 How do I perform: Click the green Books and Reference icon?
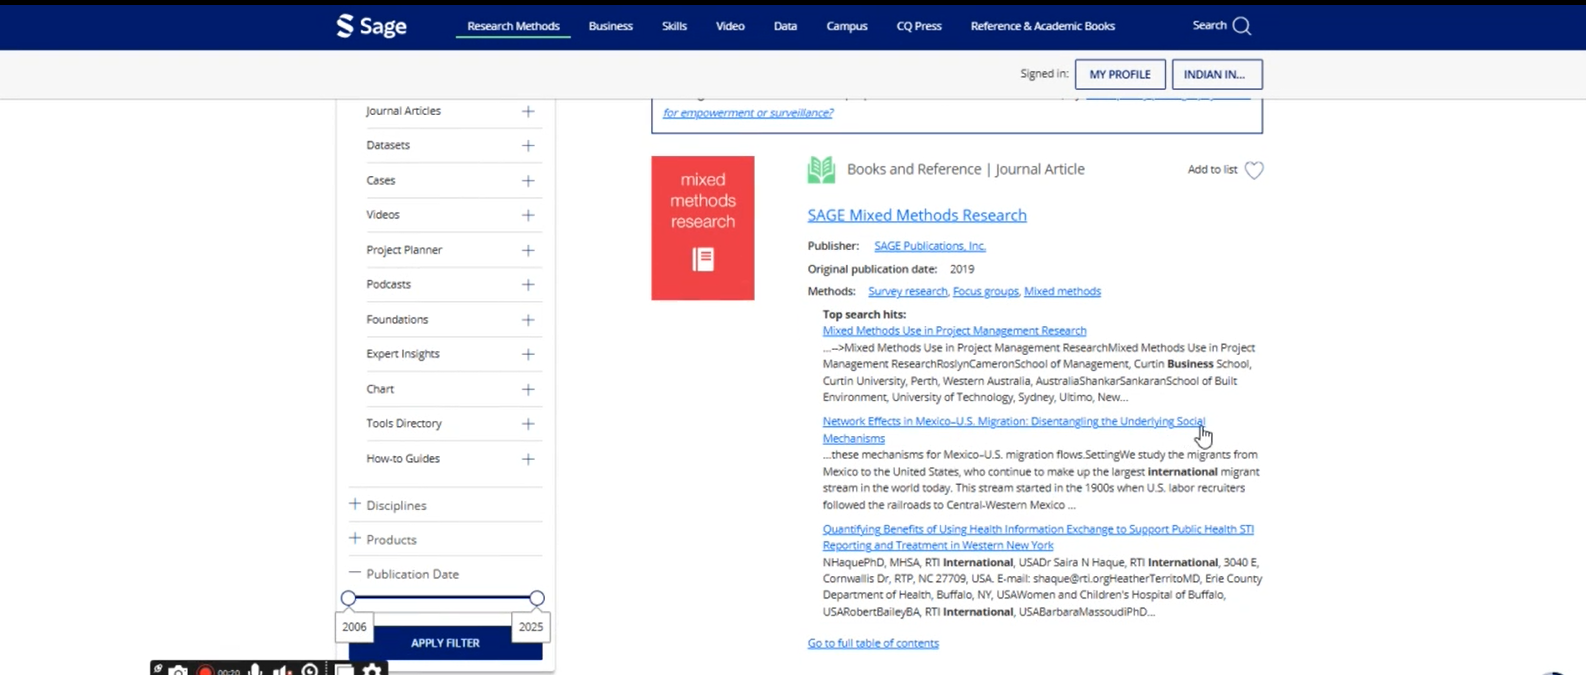point(821,170)
